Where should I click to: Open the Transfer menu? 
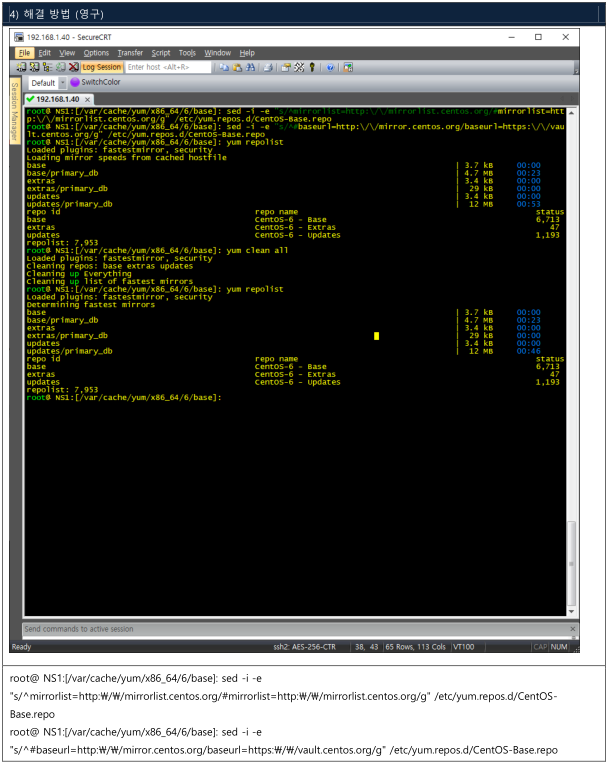pos(130,53)
